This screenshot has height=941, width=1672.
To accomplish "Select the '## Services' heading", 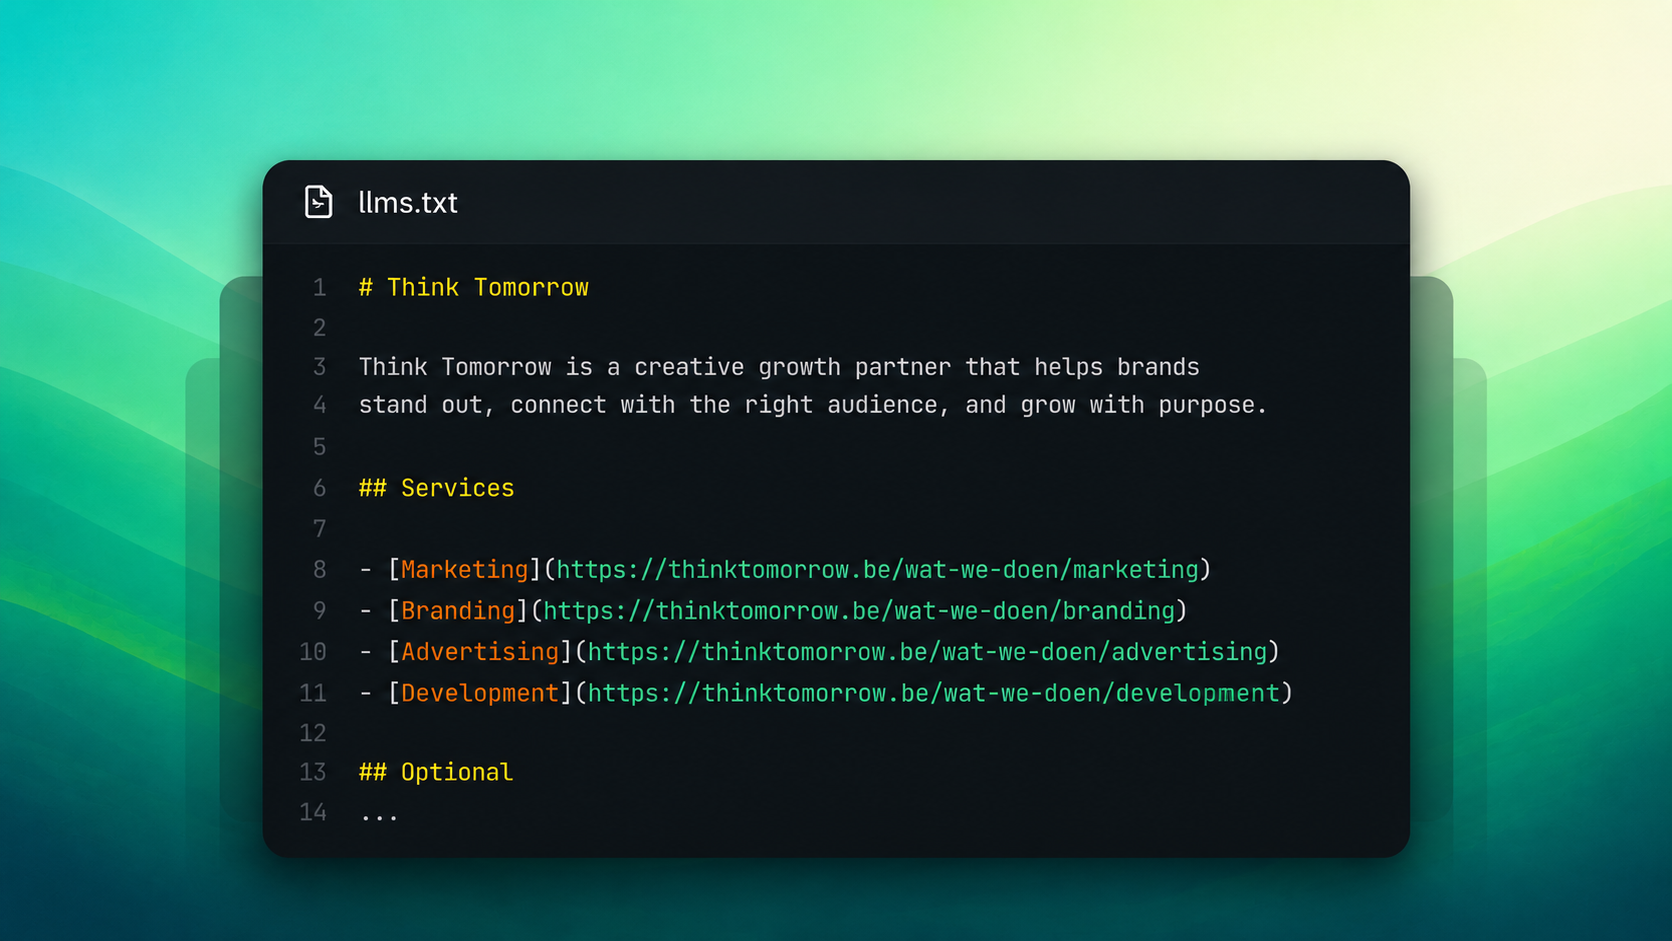I will [x=436, y=488].
